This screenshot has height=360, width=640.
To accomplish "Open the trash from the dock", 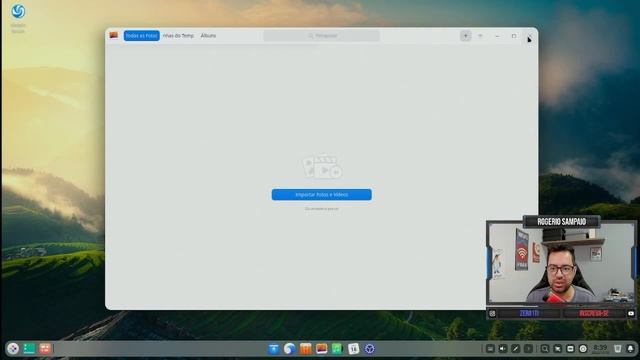I will pos(618,349).
